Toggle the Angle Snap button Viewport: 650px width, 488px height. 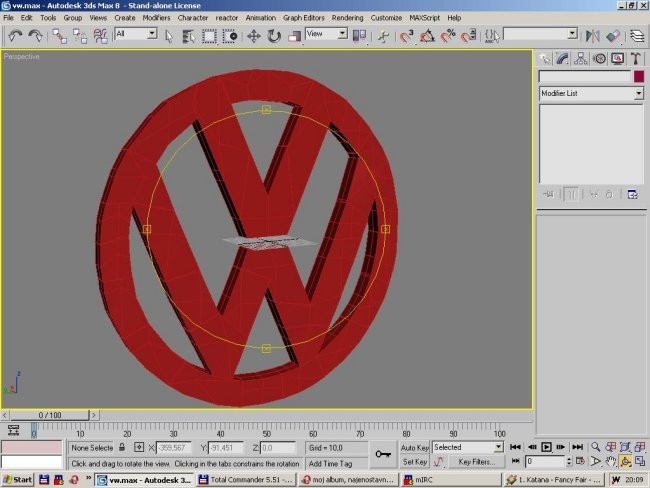[x=427, y=36]
